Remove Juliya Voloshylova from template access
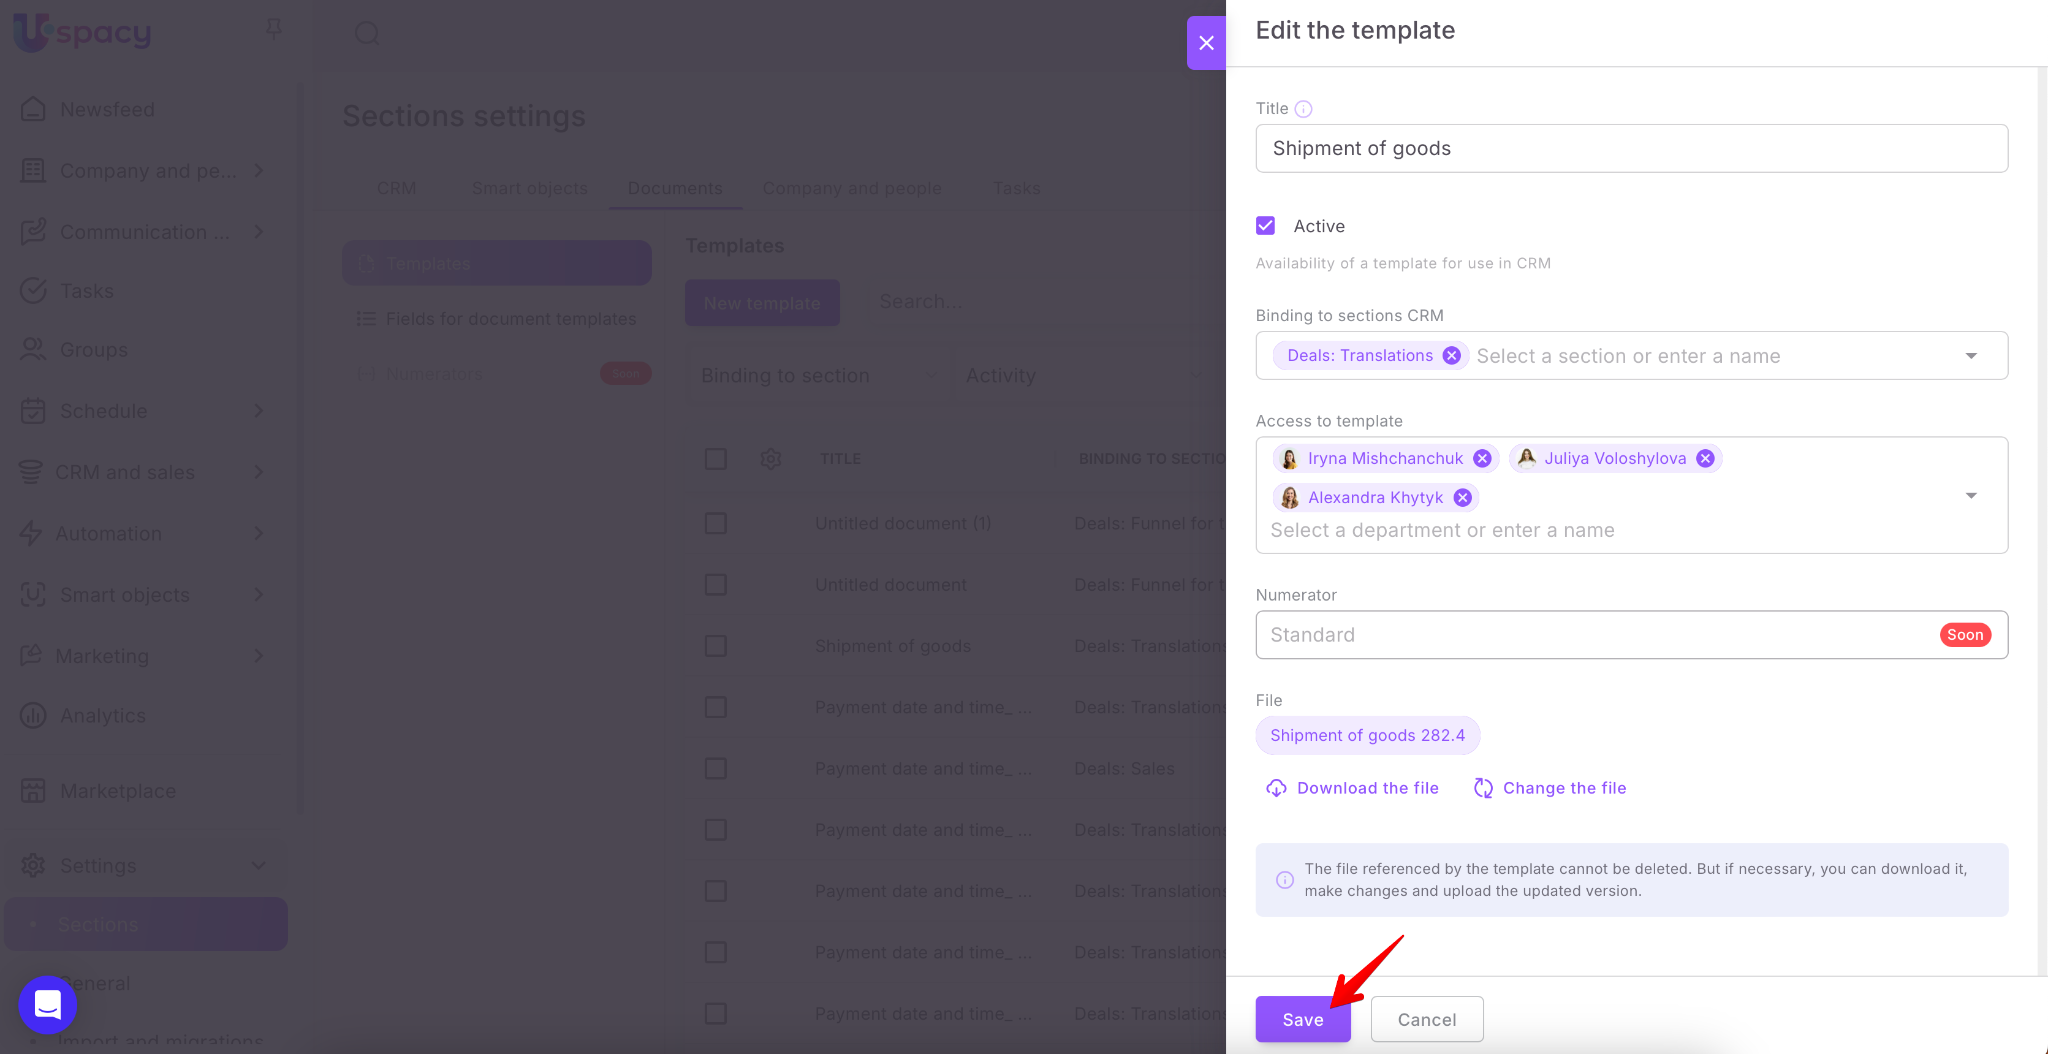 click(1705, 459)
